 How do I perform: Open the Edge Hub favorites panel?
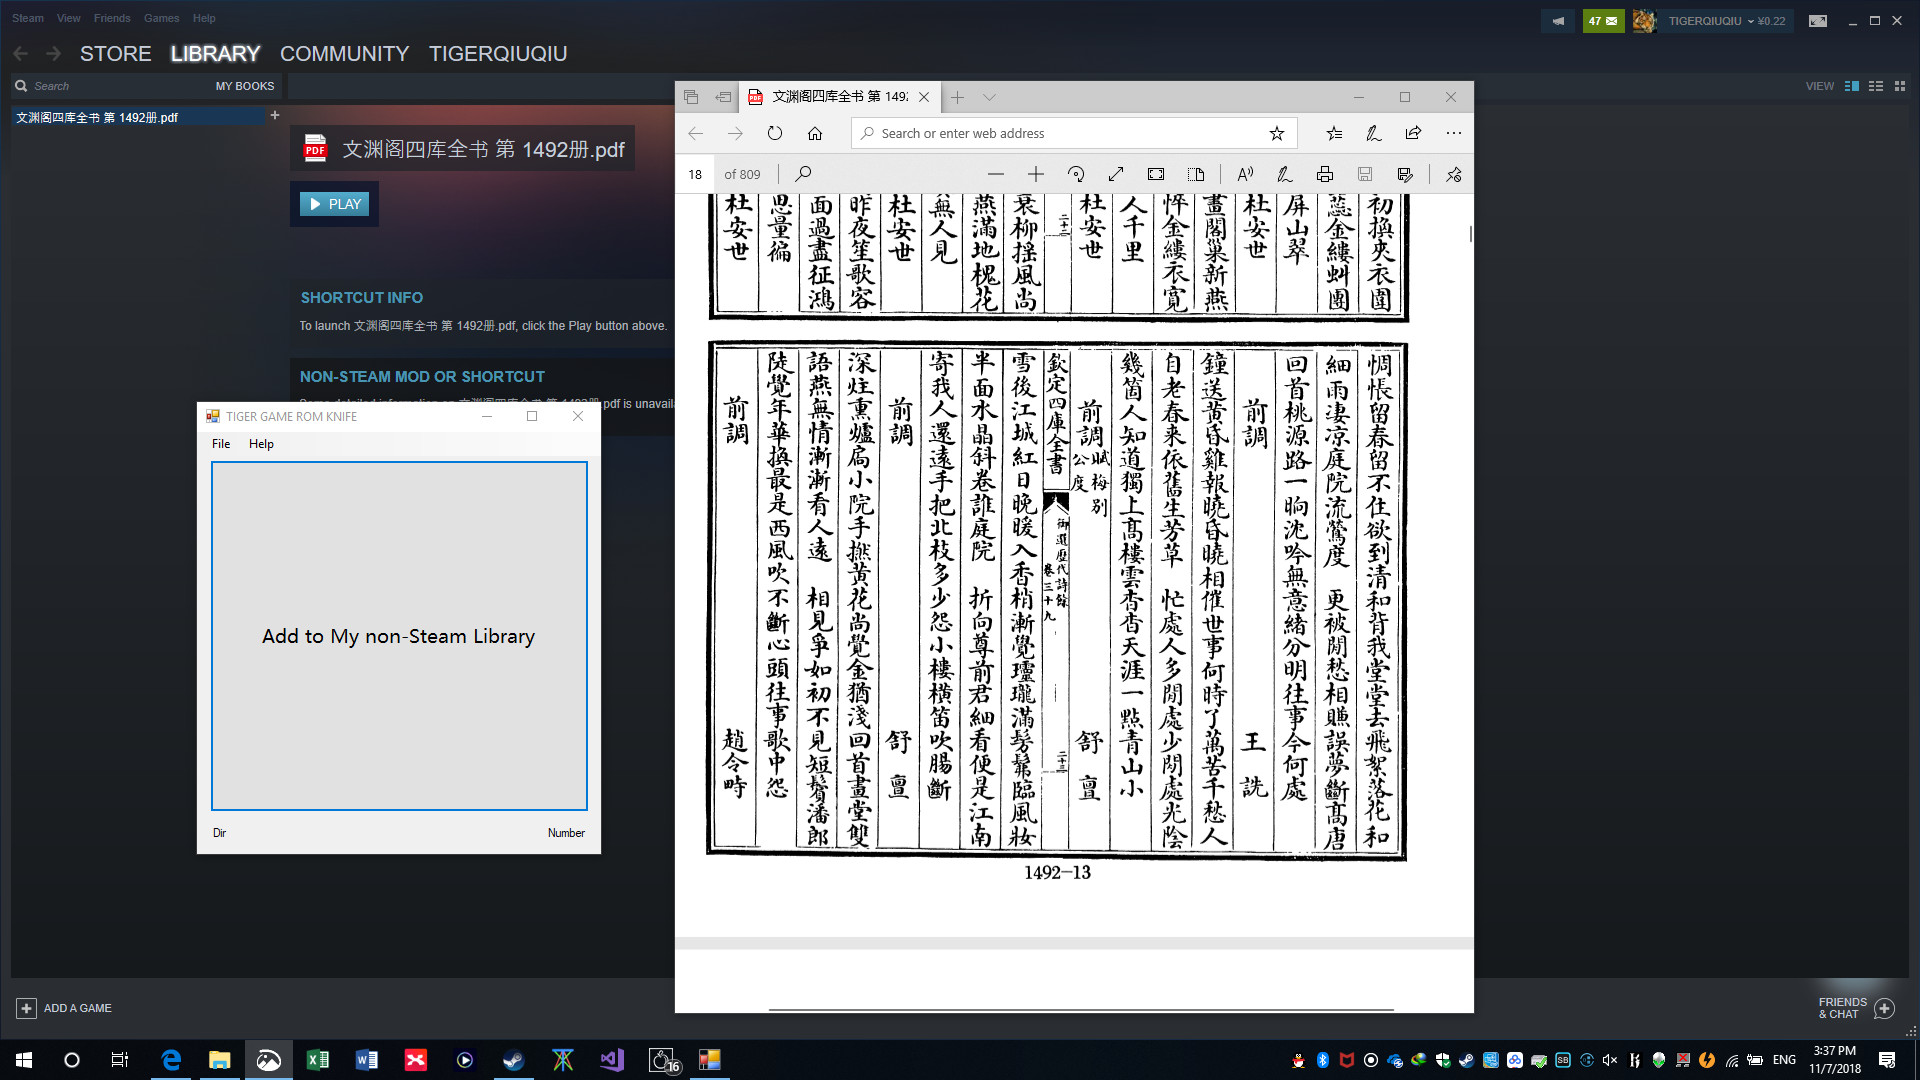point(1334,132)
